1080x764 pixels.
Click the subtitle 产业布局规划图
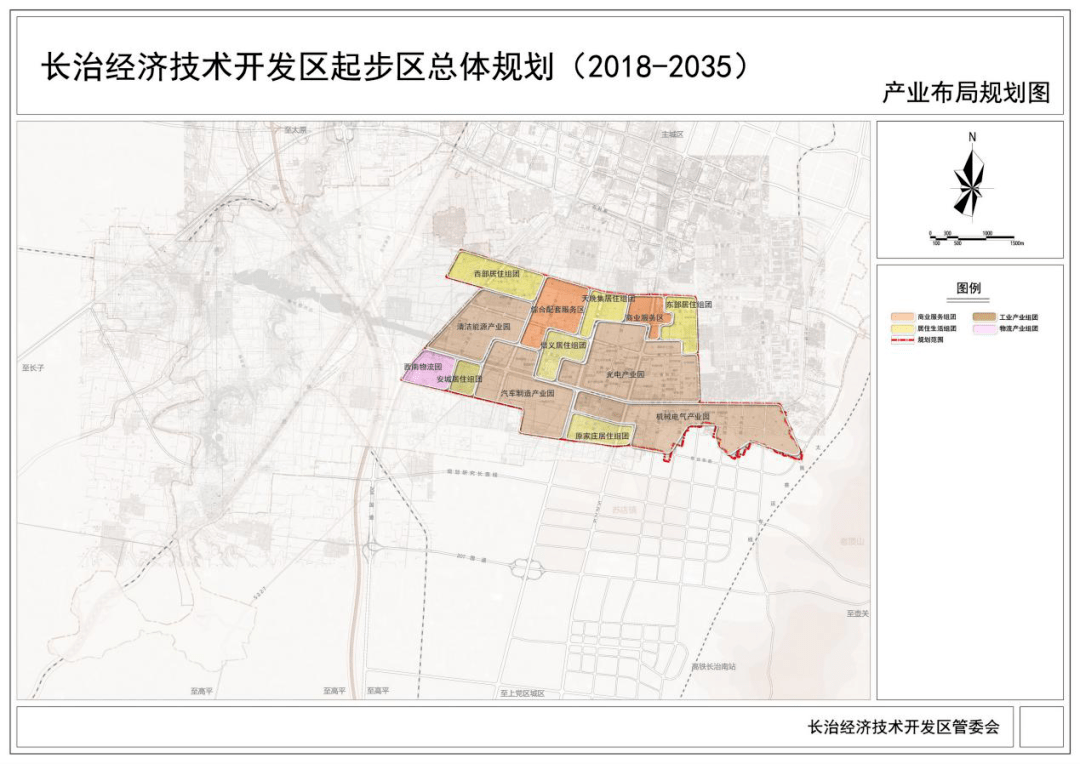[966, 92]
